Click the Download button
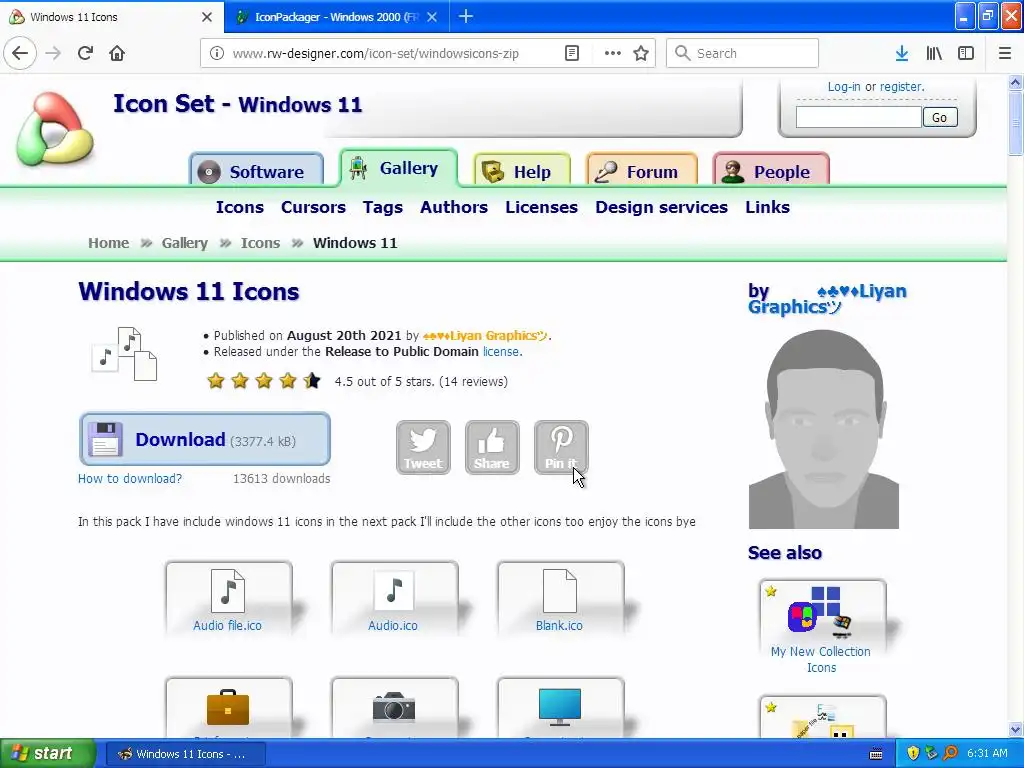The width and height of the screenshot is (1024, 768). [x=204, y=439]
